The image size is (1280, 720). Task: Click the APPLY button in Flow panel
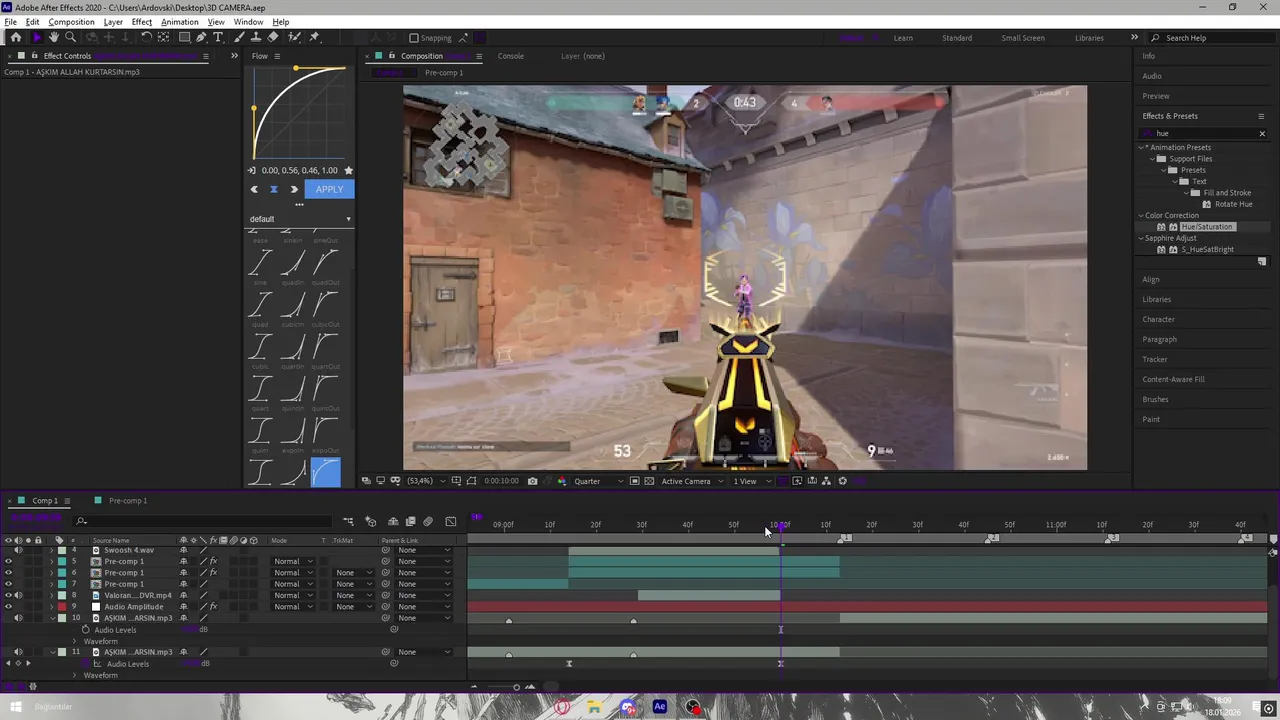[329, 189]
